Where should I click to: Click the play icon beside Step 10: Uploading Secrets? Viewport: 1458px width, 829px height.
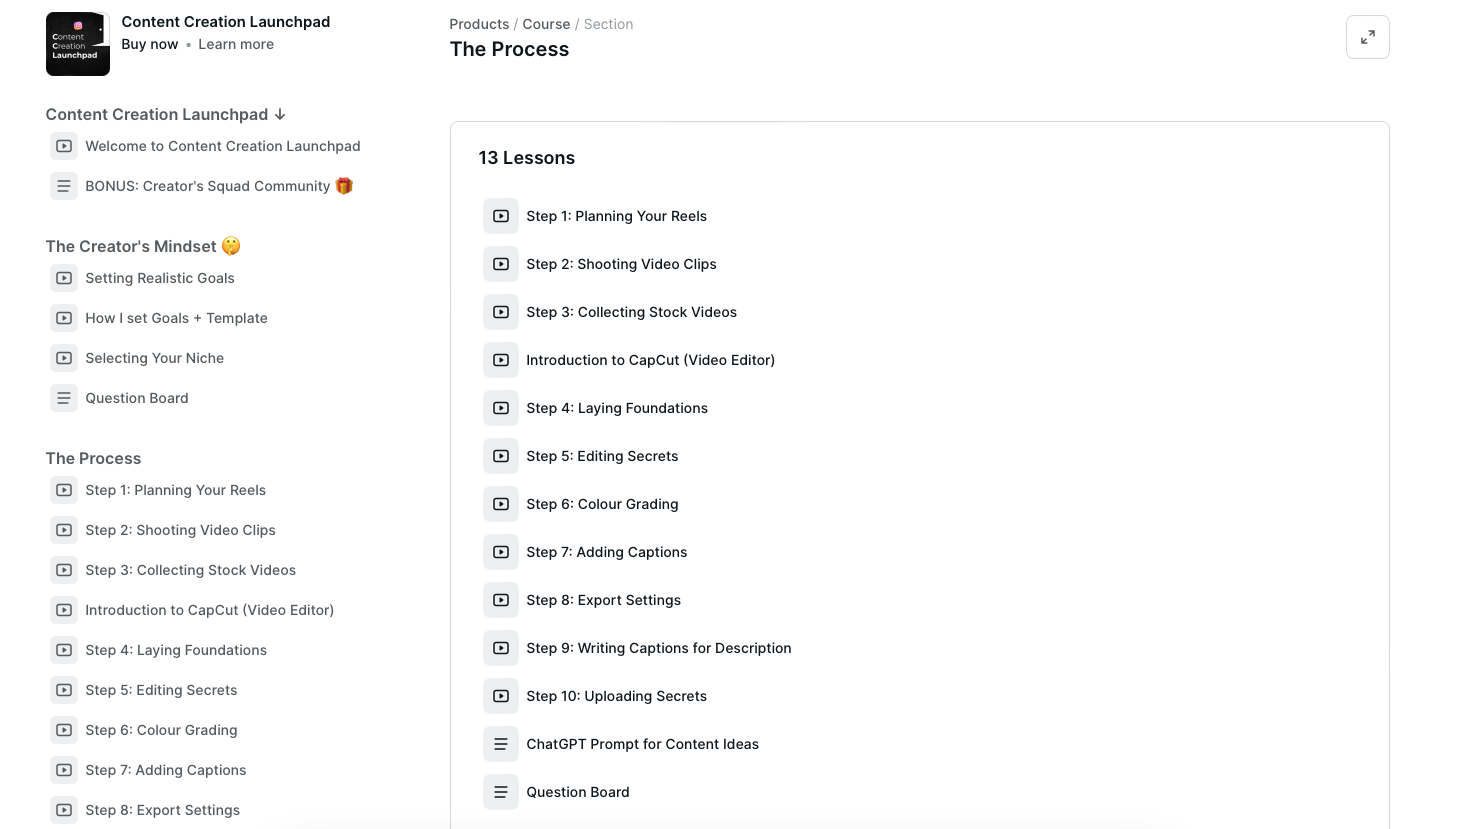(x=501, y=696)
